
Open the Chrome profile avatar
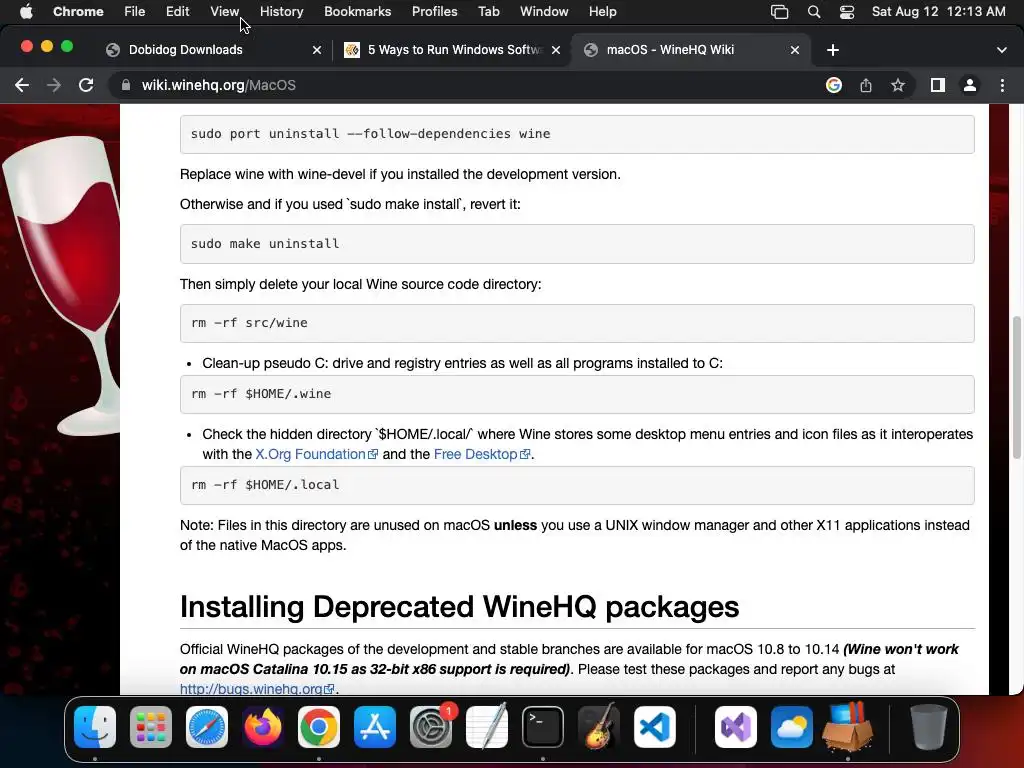pos(970,85)
